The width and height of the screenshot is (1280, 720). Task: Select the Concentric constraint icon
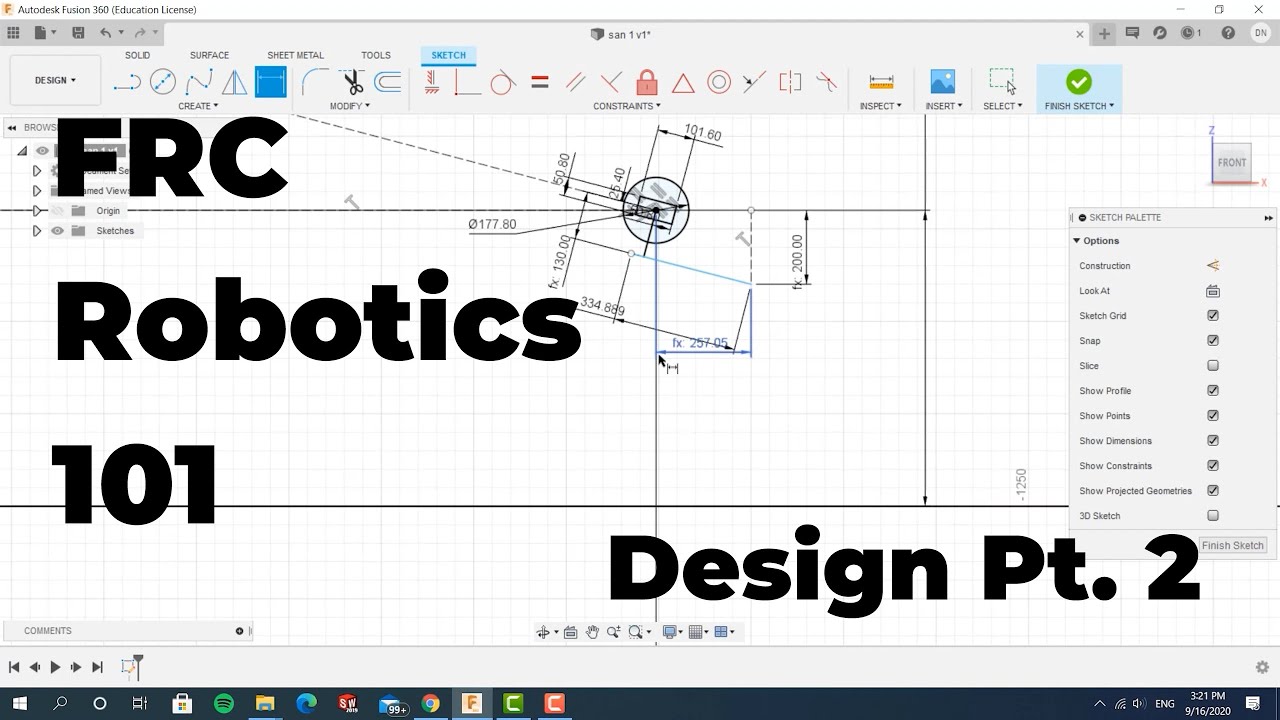coord(719,82)
